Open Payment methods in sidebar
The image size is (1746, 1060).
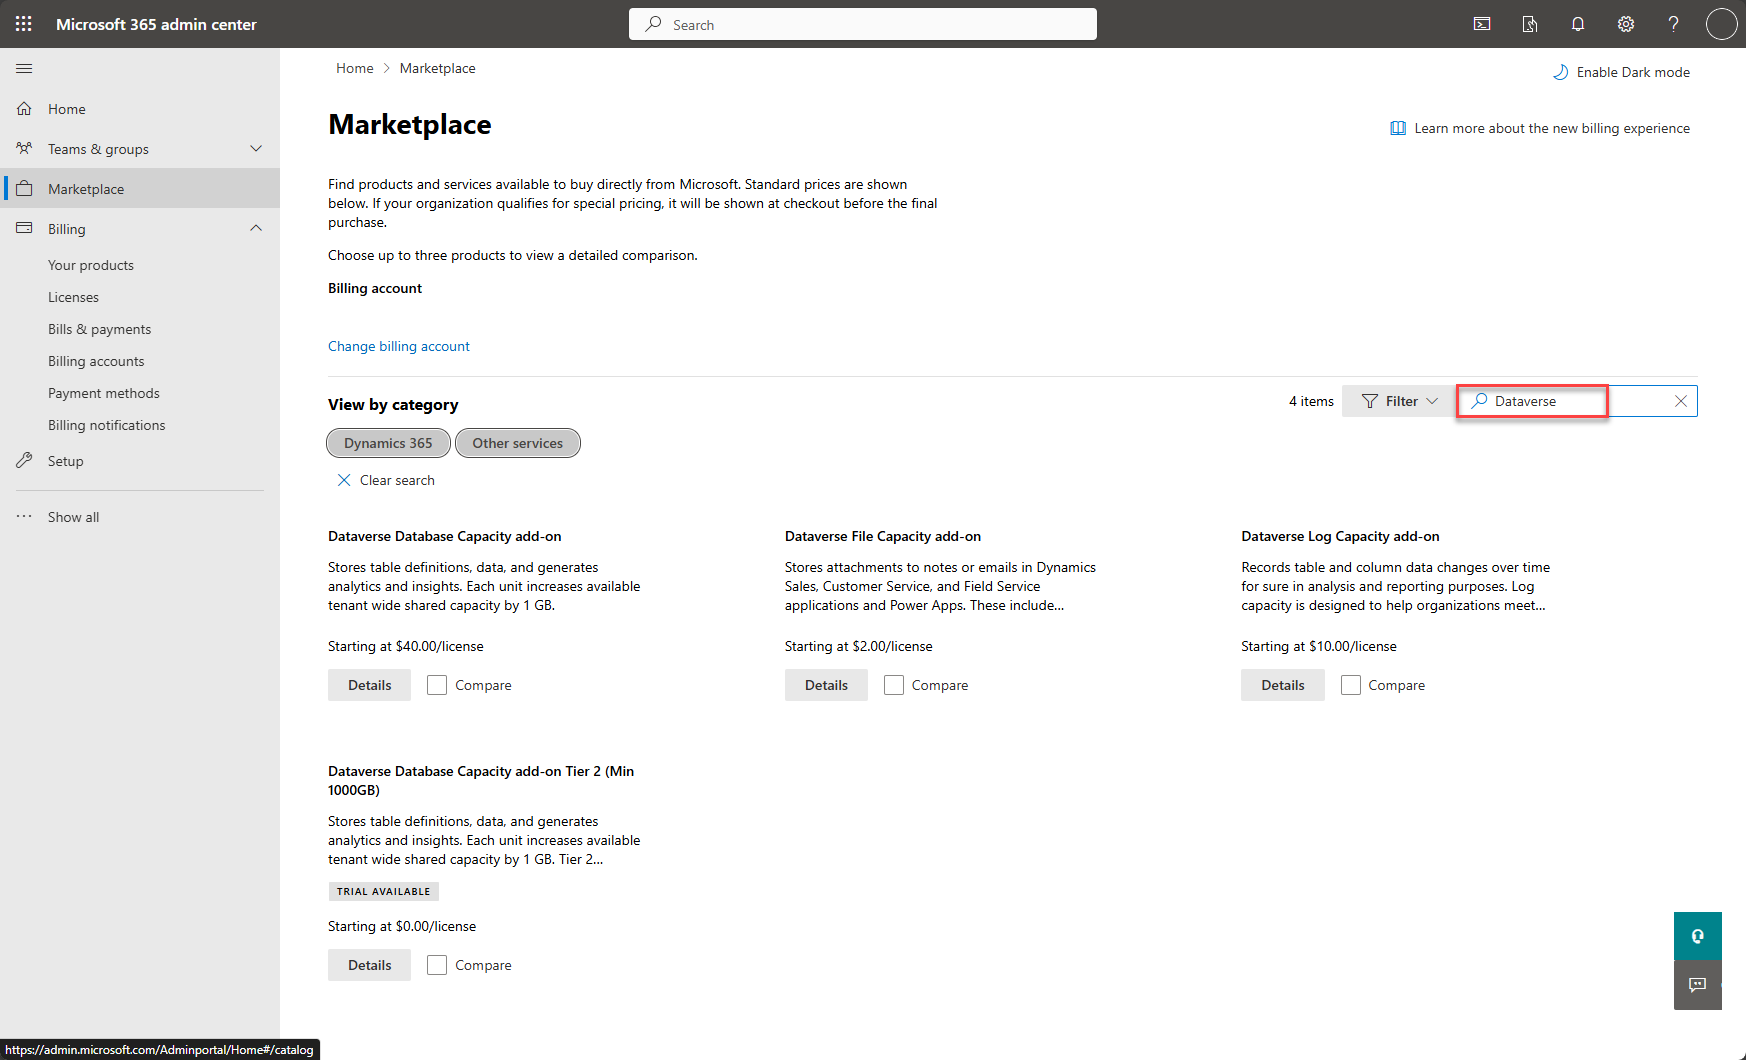pyautogui.click(x=104, y=393)
